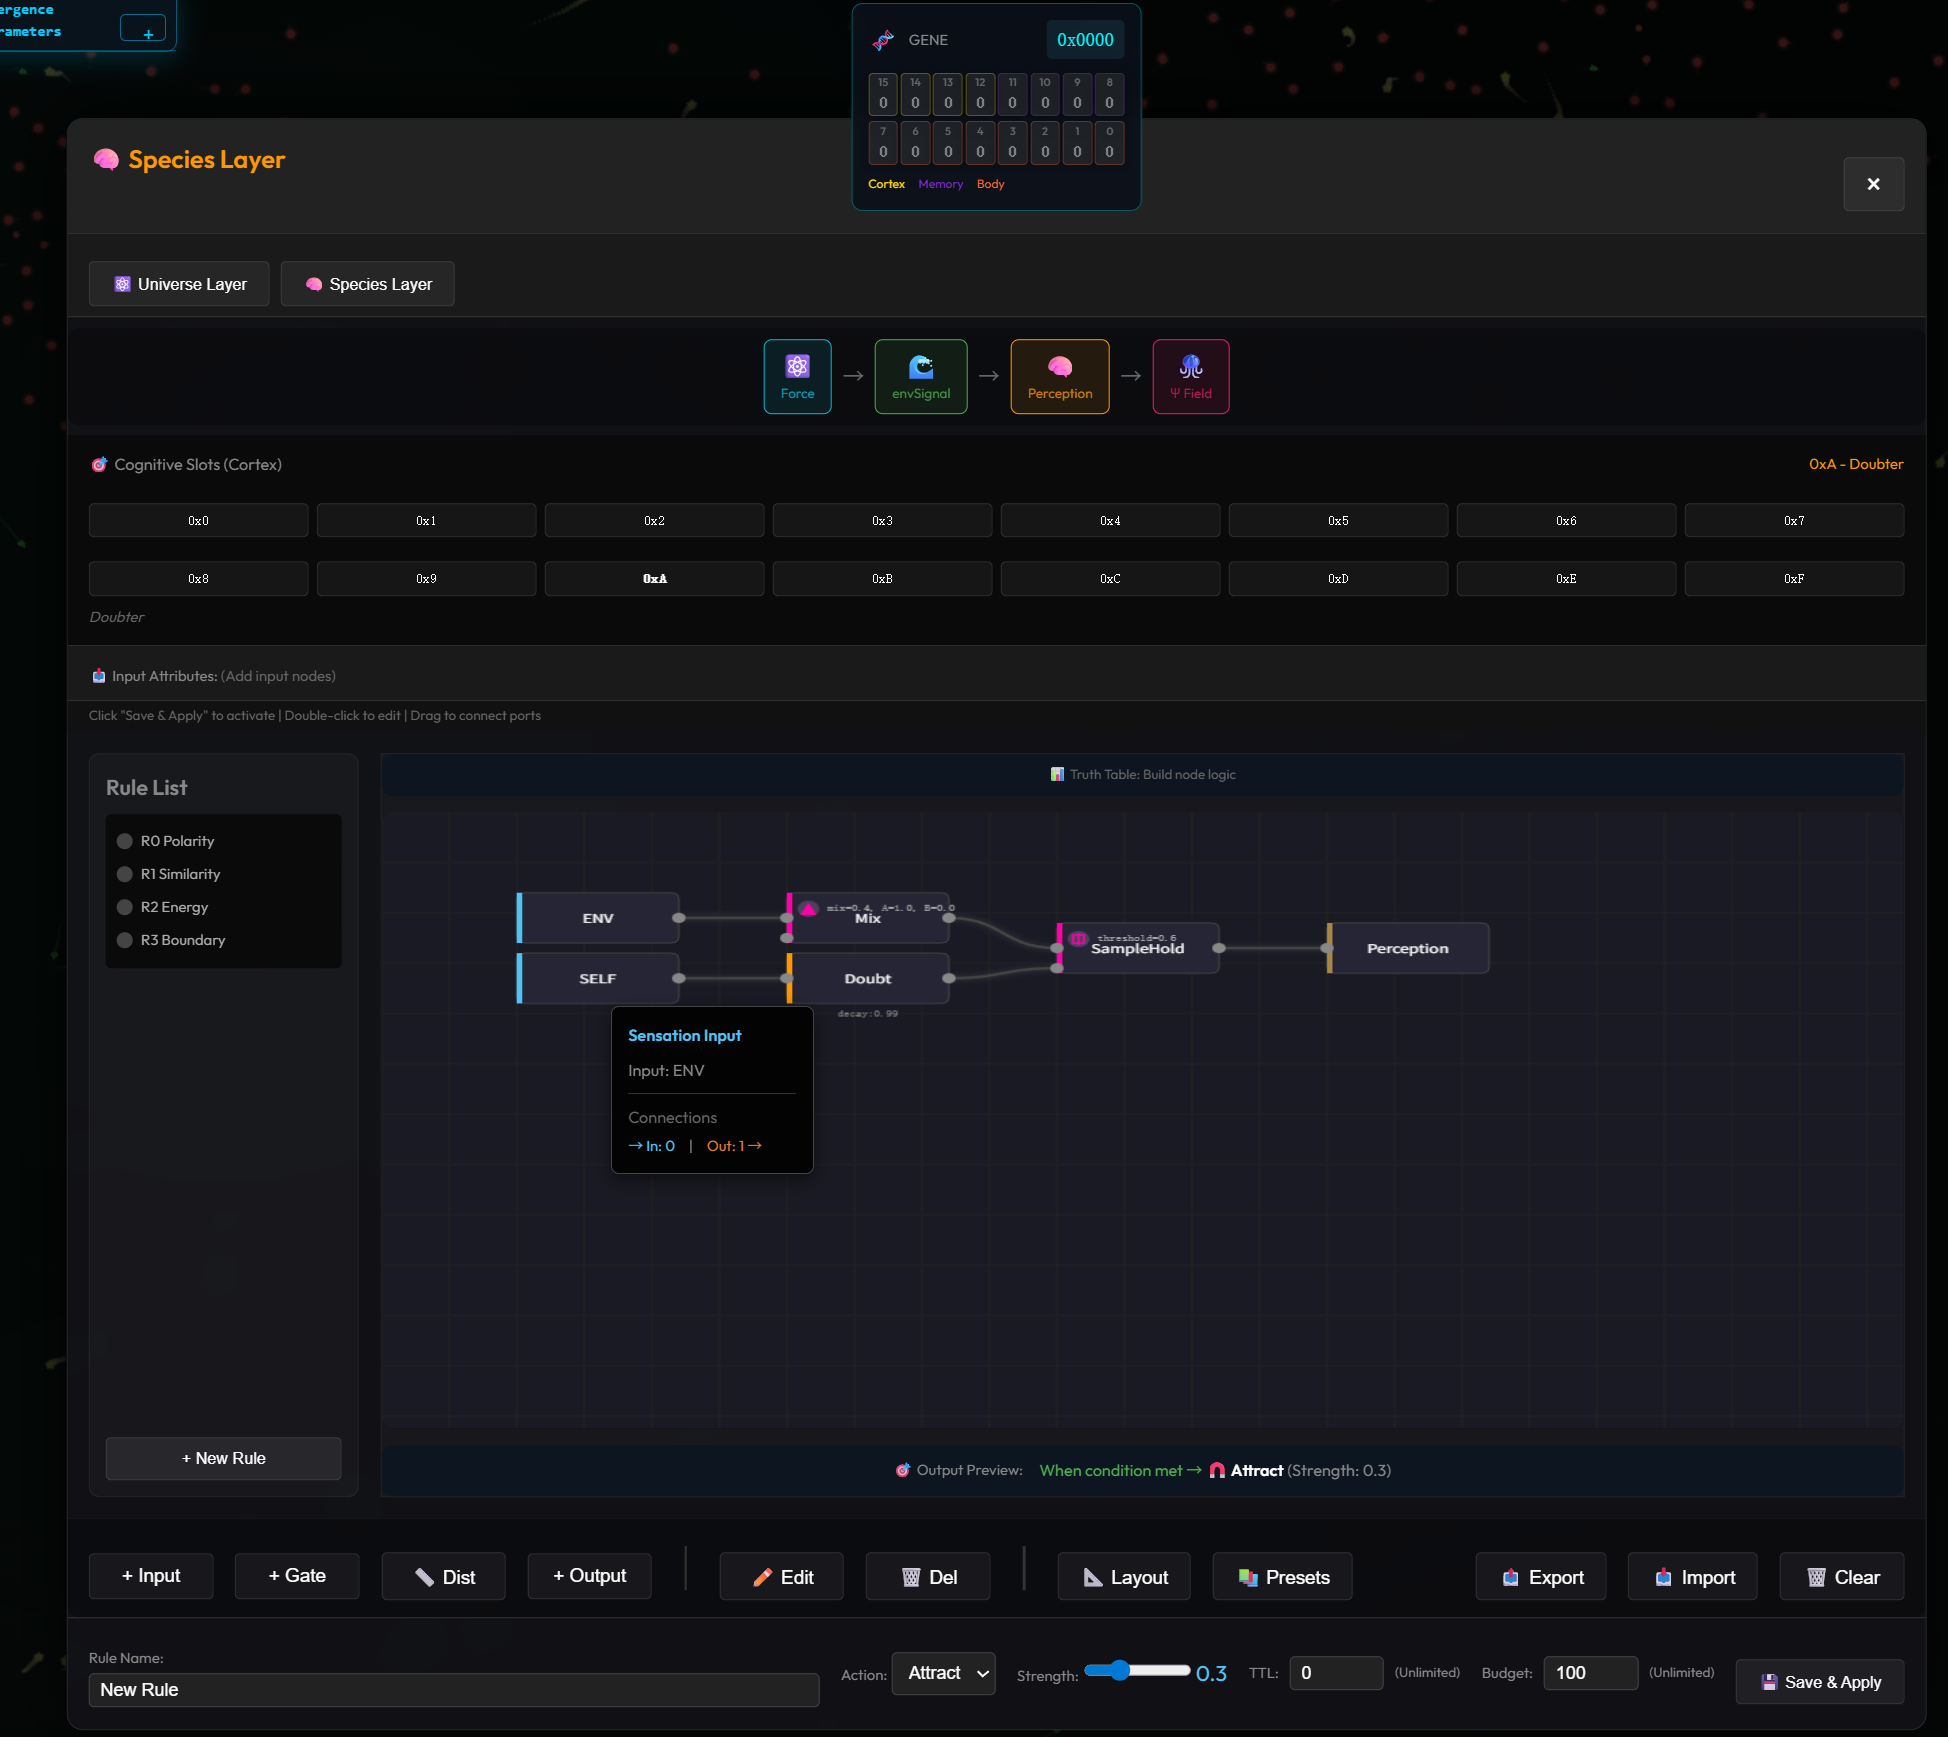Adjust the Strength slider
This screenshot has width=1948, height=1737.
[1137, 1670]
